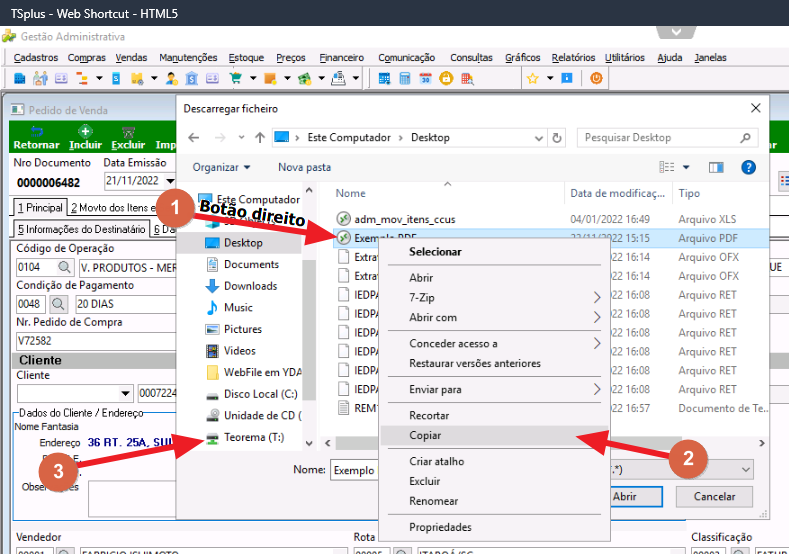Open the grid search toolbar icon

(x=467, y=78)
